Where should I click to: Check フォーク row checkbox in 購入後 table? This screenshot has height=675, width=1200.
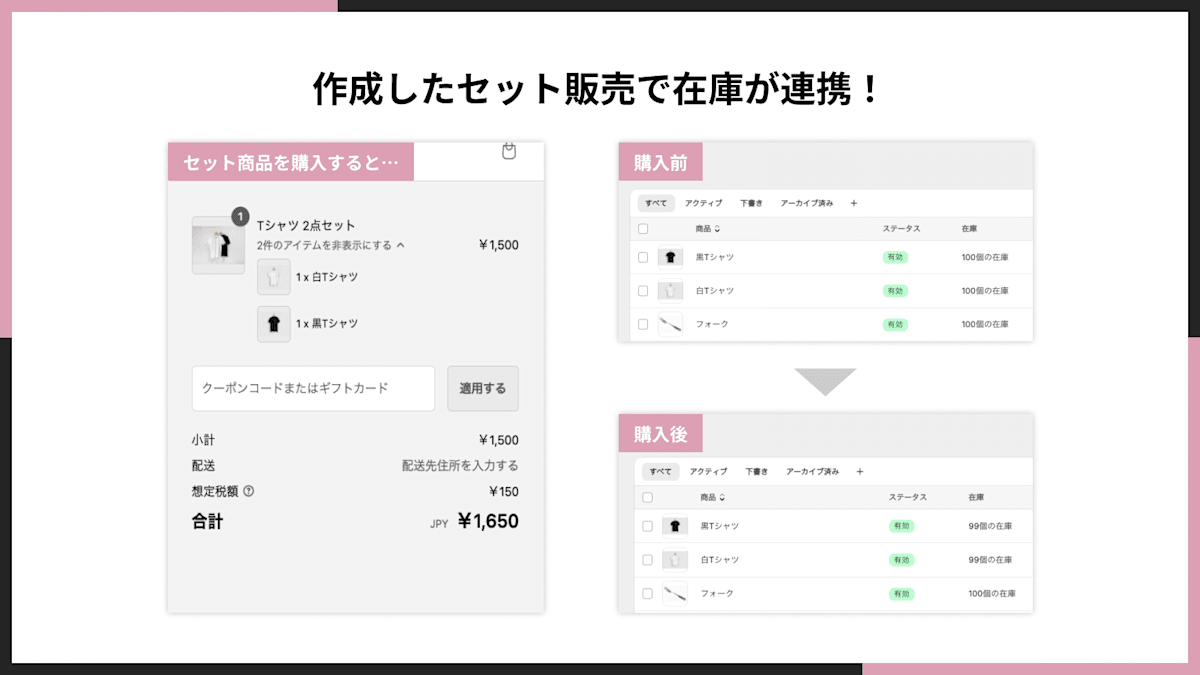point(647,593)
